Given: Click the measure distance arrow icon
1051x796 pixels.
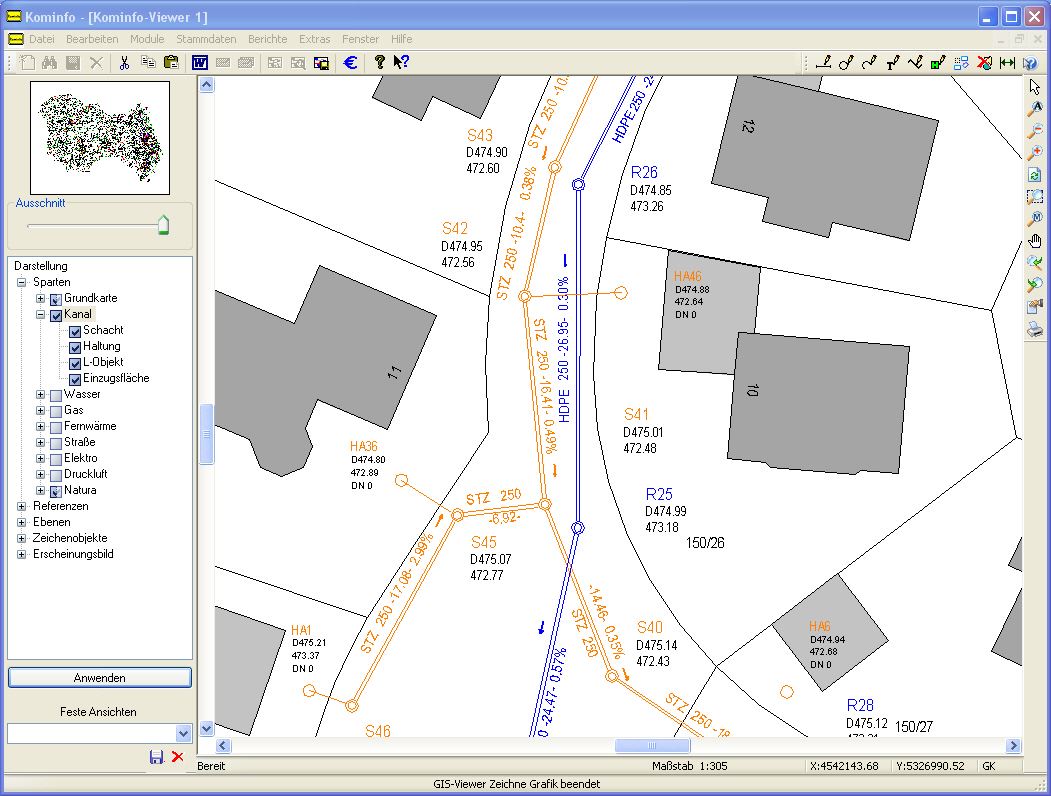Looking at the screenshot, I should pyautogui.click(x=1007, y=62).
